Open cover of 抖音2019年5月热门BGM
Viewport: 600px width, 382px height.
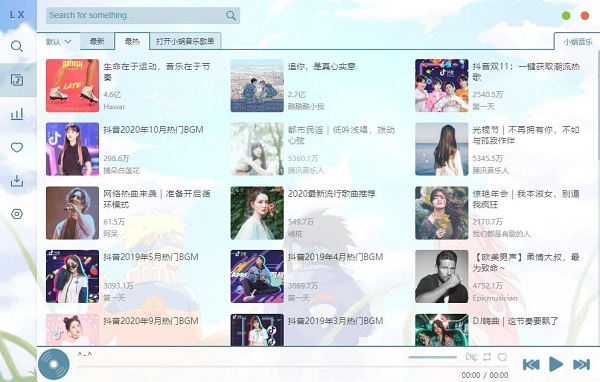click(72, 276)
